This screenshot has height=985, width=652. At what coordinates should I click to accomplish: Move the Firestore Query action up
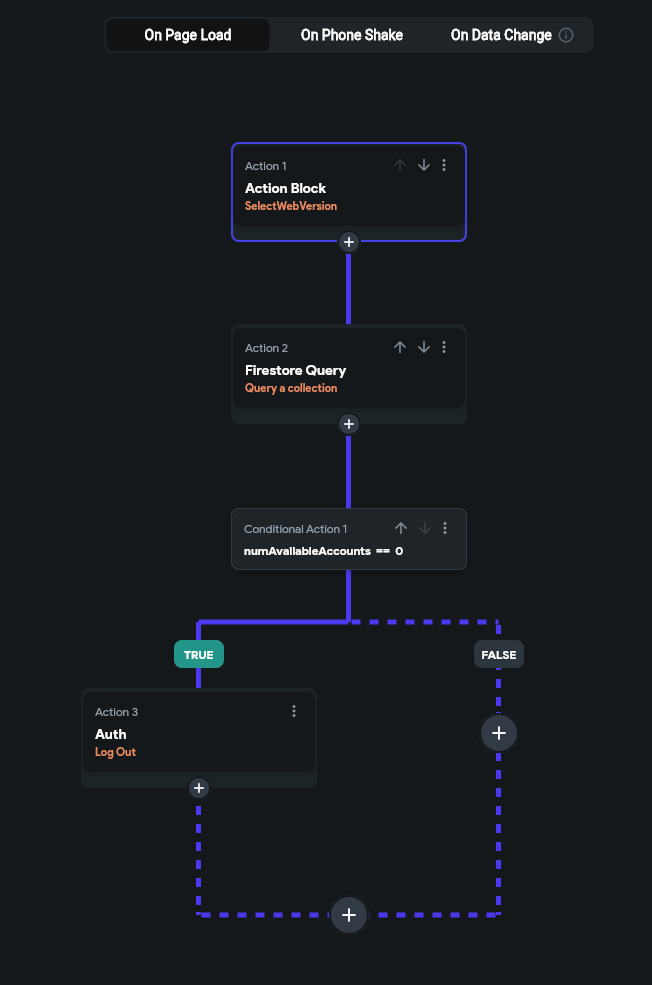coord(399,347)
